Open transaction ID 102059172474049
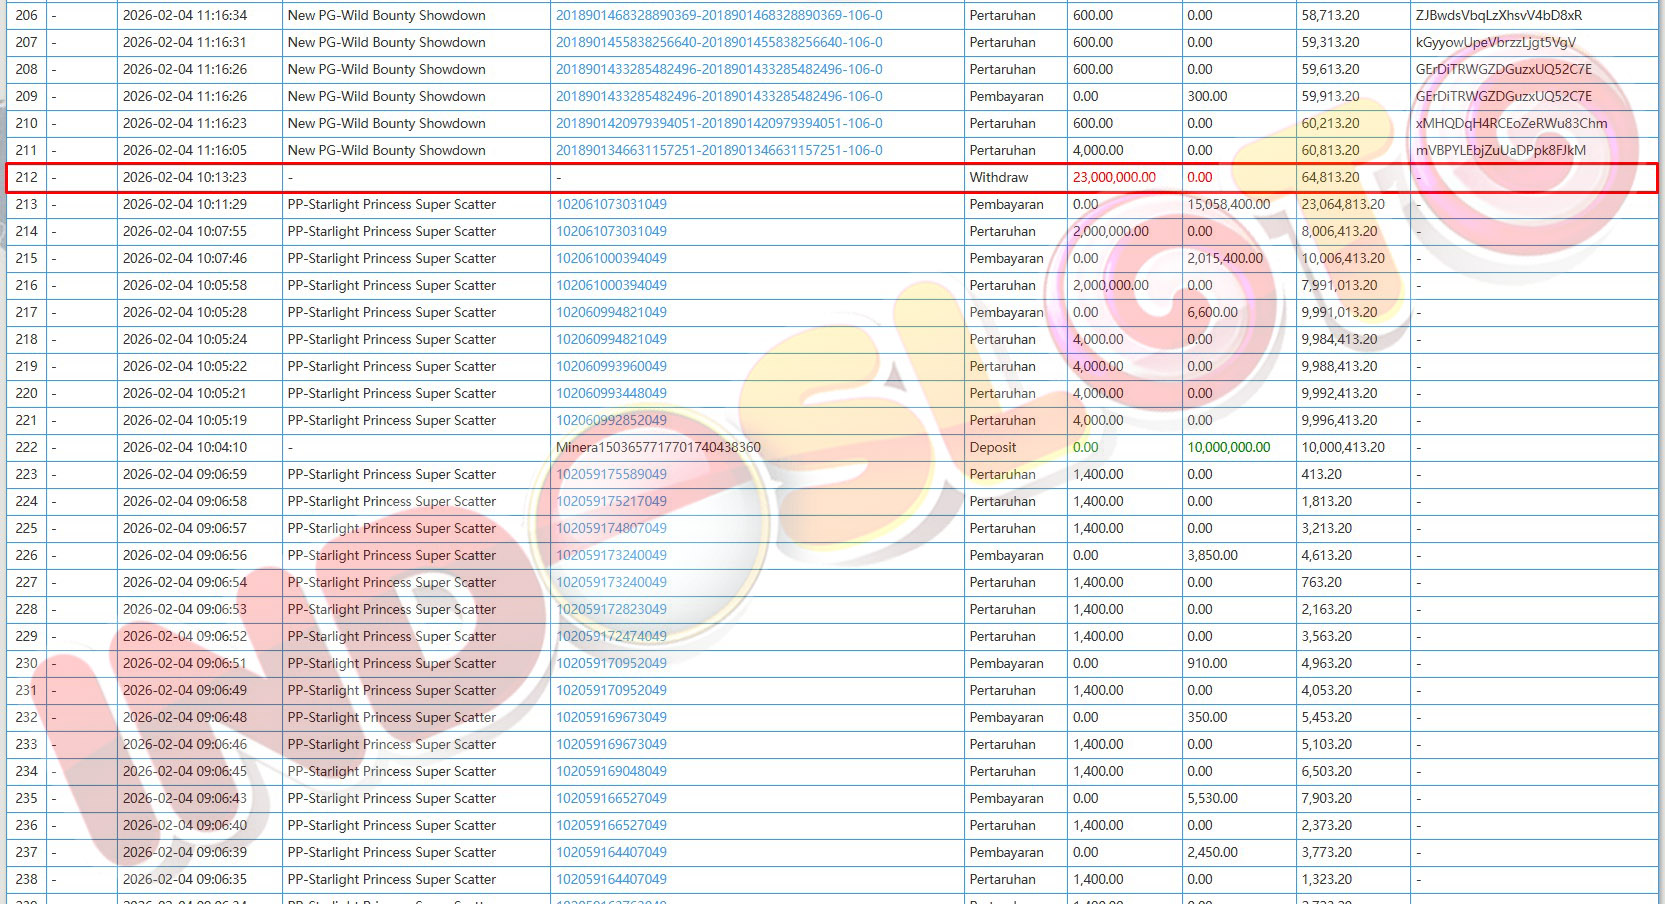Viewport: 1665px width, 904px height. click(611, 637)
